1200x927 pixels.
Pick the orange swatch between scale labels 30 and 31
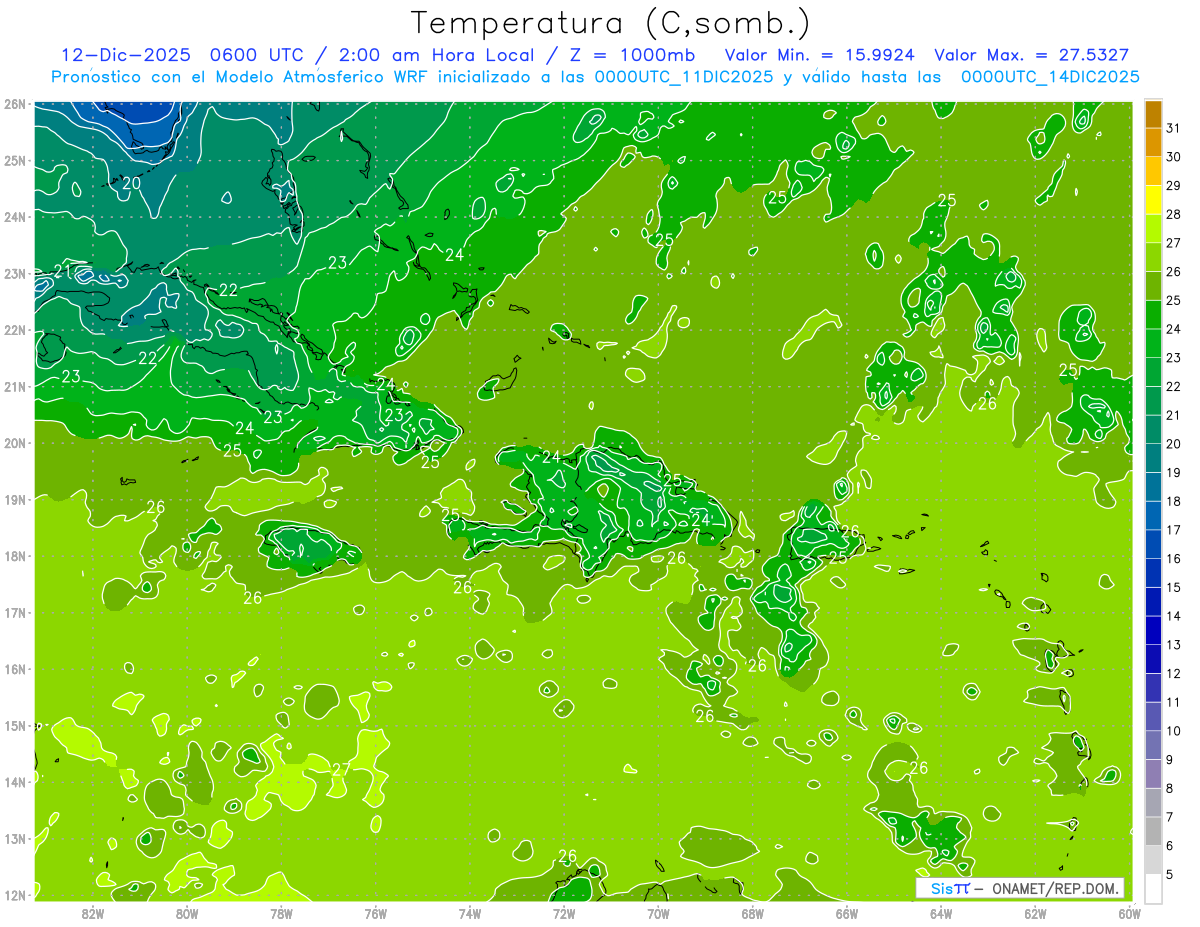coord(1153,143)
